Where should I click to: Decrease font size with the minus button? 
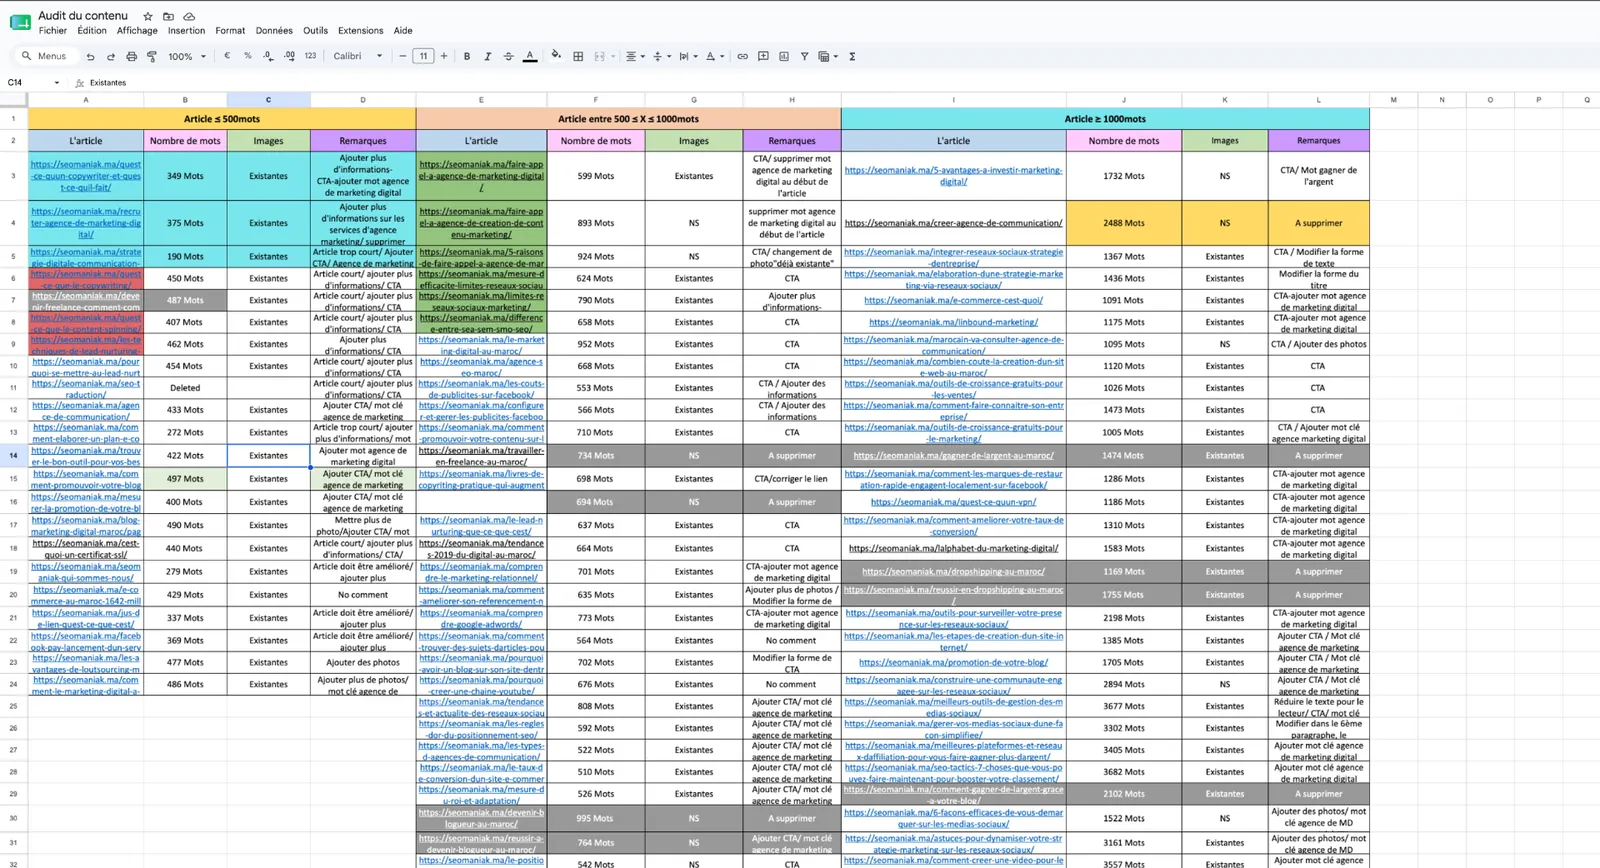[402, 57]
